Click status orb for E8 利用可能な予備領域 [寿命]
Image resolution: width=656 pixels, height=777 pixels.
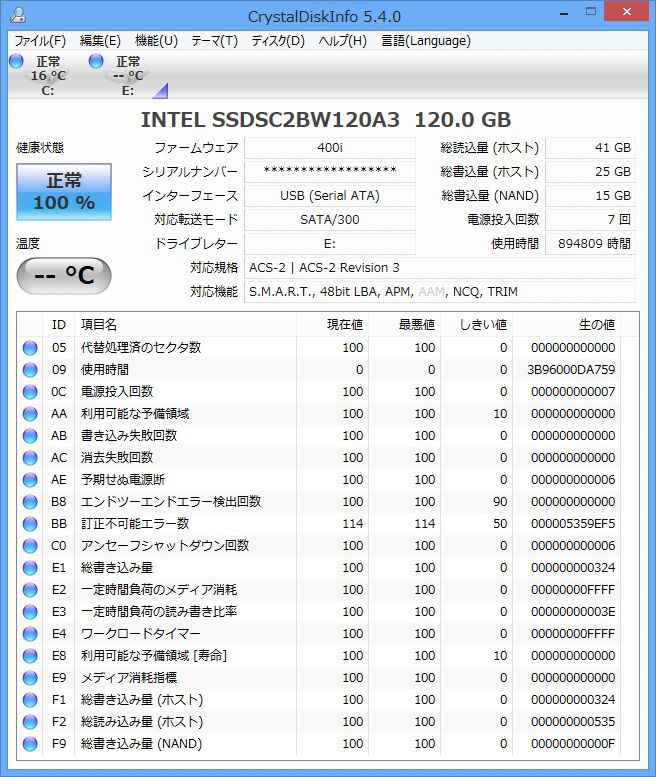pos(30,656)
